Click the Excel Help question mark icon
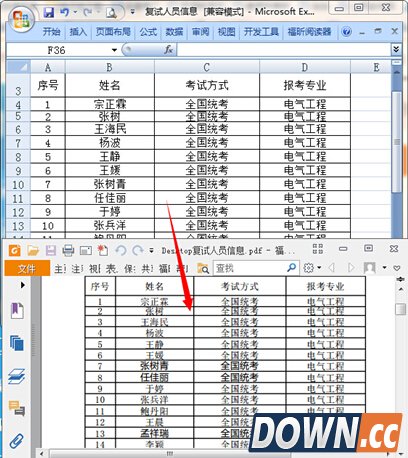This screenshot has height=458, width=408. (347, 32)
